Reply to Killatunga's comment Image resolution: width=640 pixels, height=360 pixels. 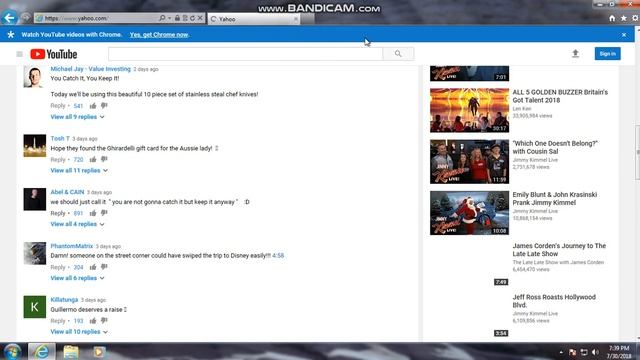click(x=58, y=321)
